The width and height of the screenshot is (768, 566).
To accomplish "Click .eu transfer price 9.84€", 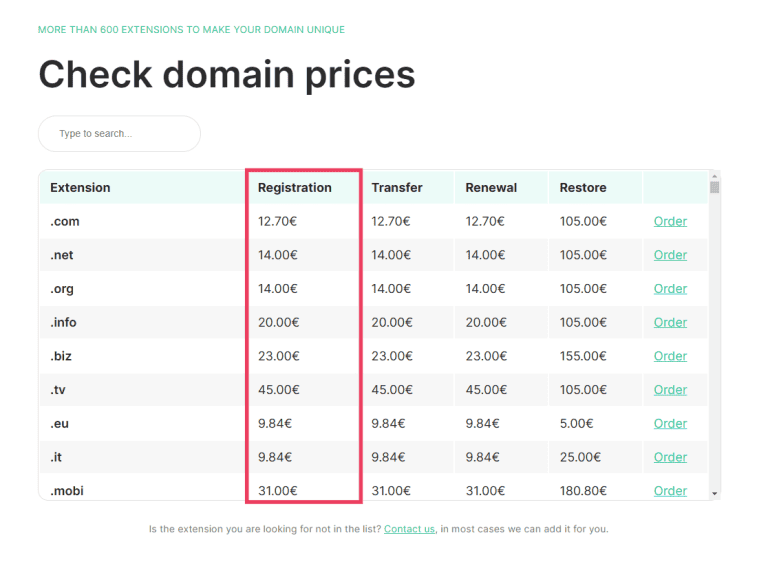I will pyautogui.click(x=388, y=424).
